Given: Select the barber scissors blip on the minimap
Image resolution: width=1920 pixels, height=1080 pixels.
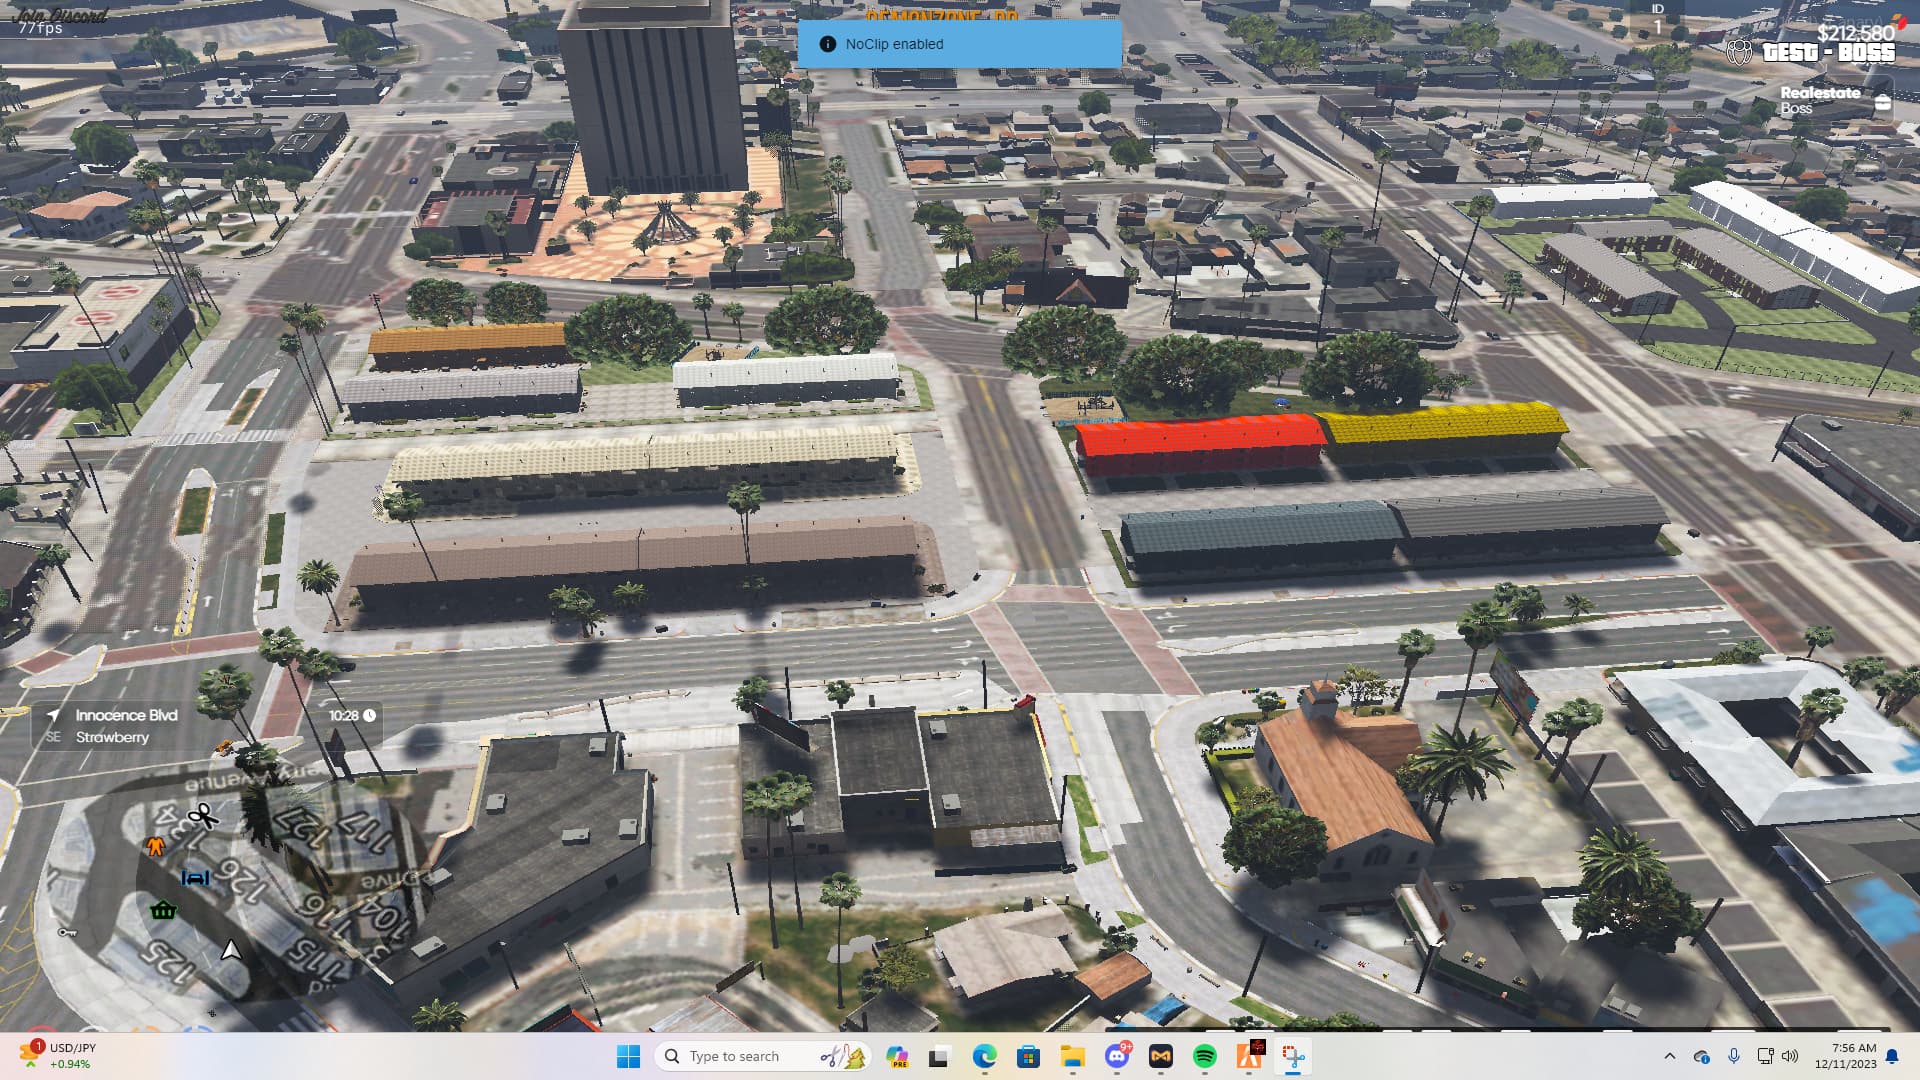Looking at the screenshot, I should tap(202, 817).
